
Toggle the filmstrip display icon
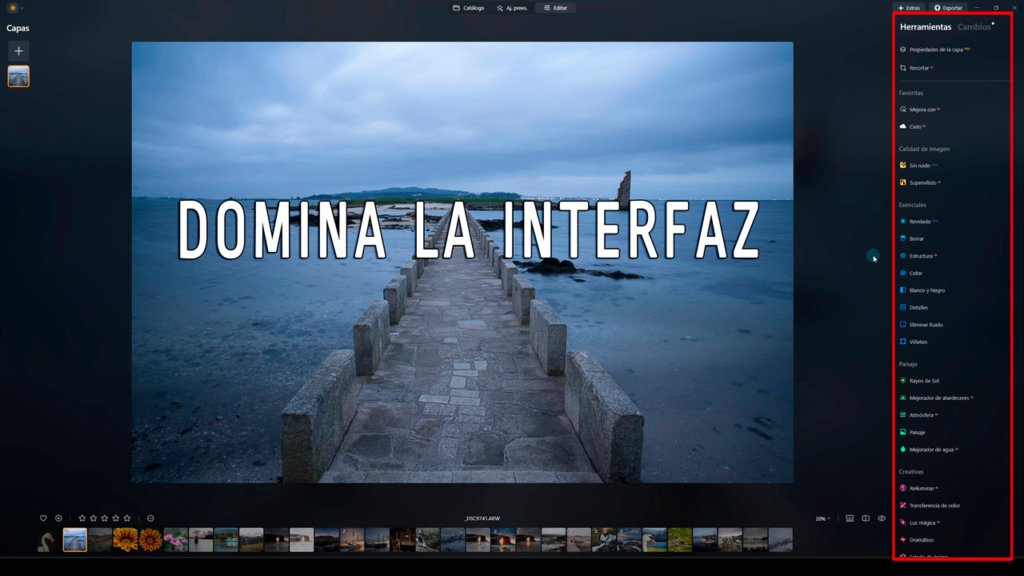click(850, 519)
